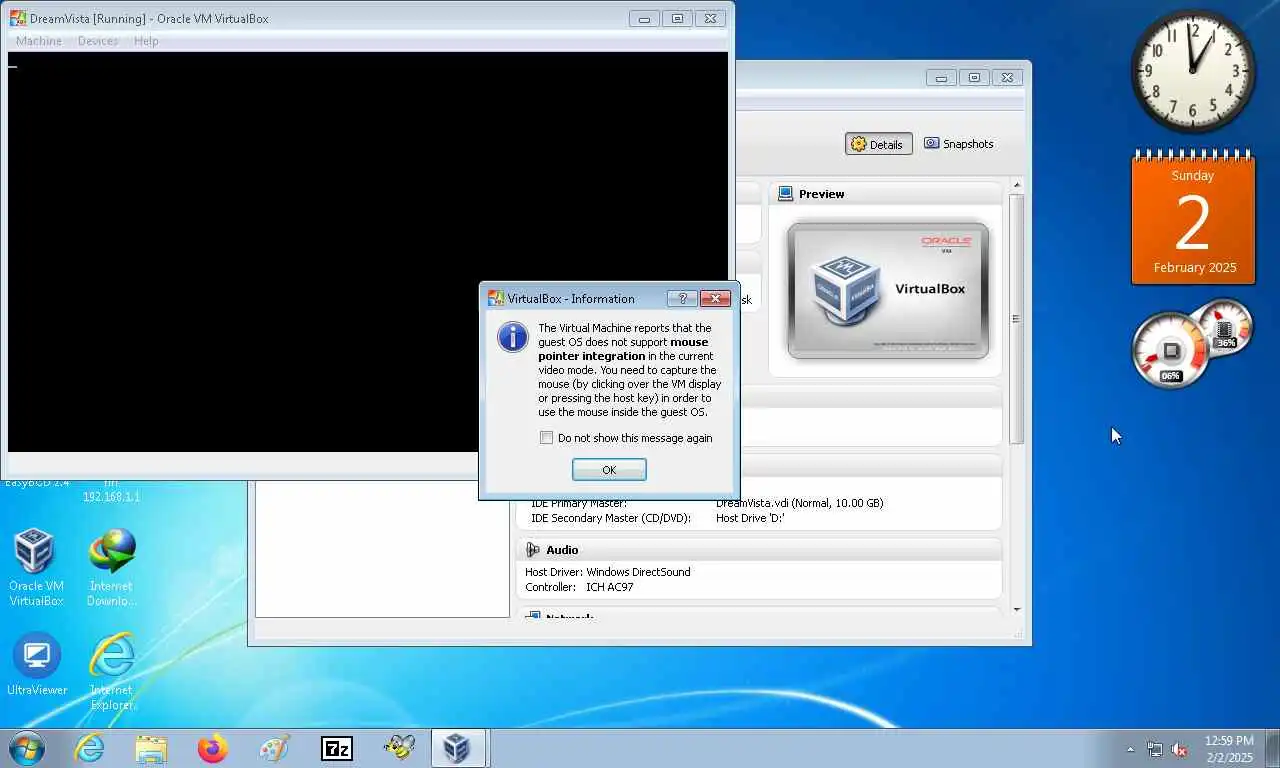Open the Help menu in DreamVista window

[x=146, y=41]
